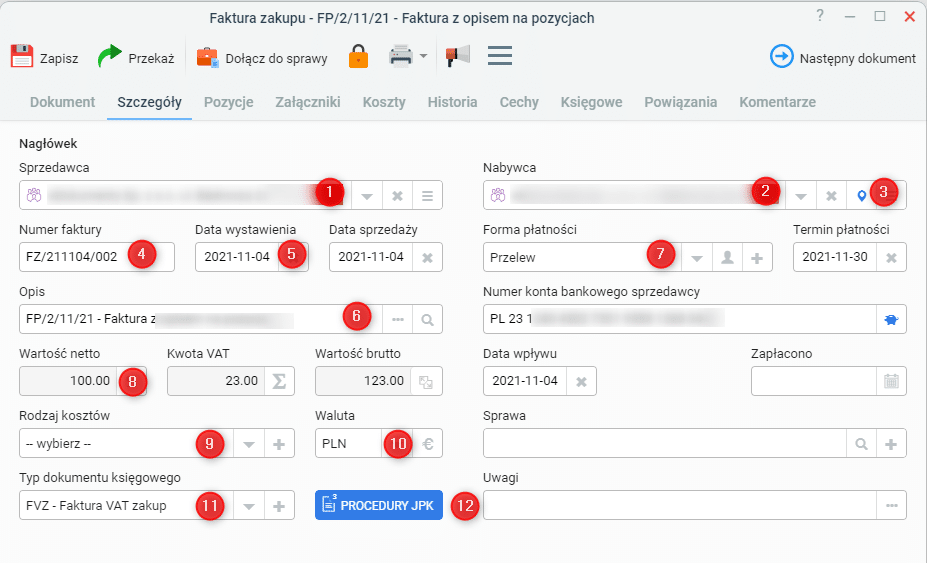Open the Koszty tab
Viewport: 927px width, 563px height.
point(384,102)
